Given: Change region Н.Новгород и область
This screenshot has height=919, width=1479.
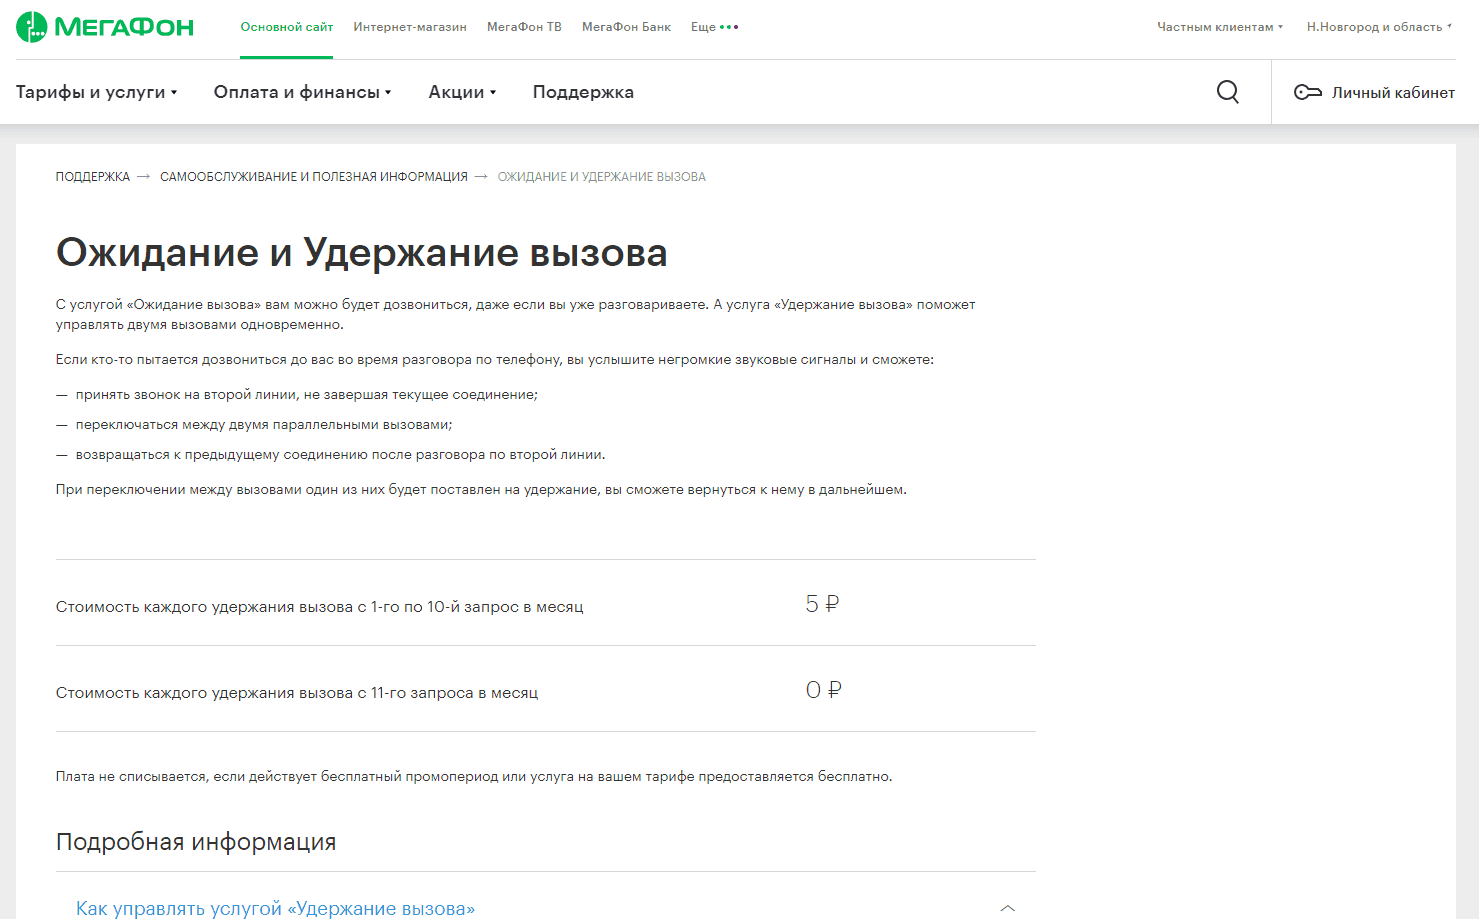Looking at the screenshot, I should point(1379,27).
